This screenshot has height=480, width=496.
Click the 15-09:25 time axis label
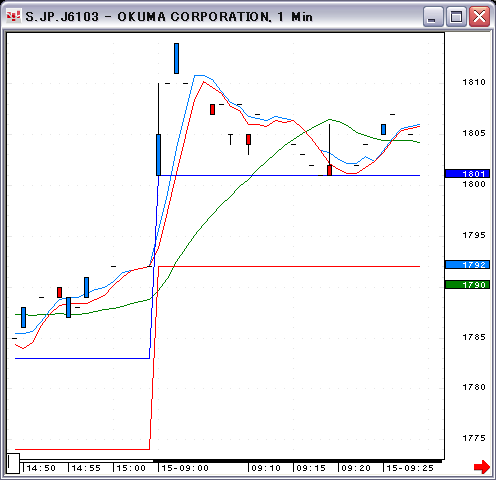[x=410, y=468]
